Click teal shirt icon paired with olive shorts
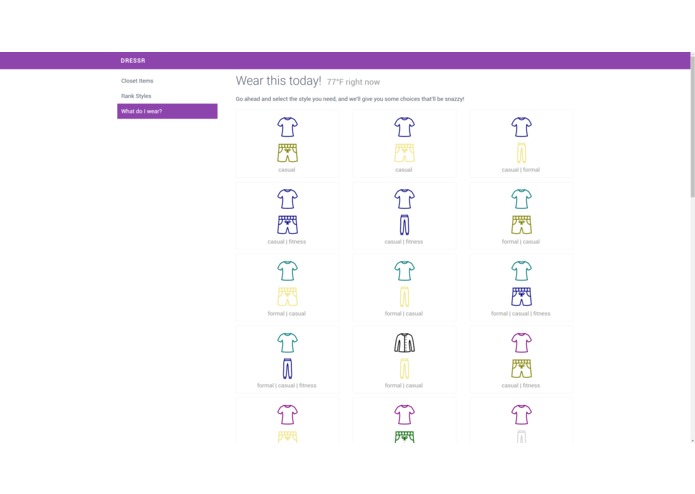Image resolution: width=695 pixels, height=494 pixels. tap(521, 199)
